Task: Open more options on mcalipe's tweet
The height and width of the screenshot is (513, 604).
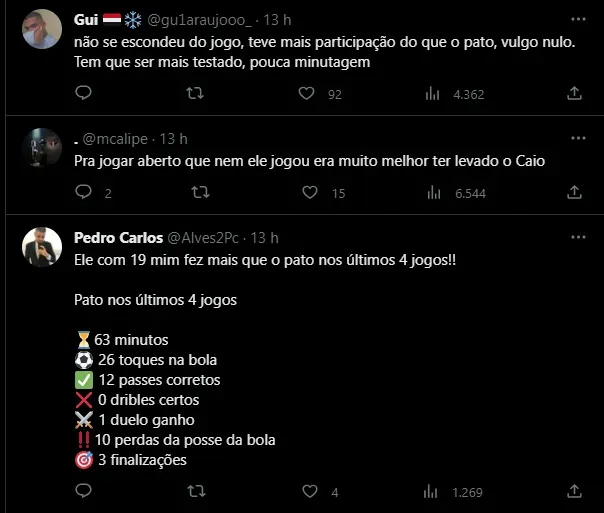Action: tap(577, 139)
